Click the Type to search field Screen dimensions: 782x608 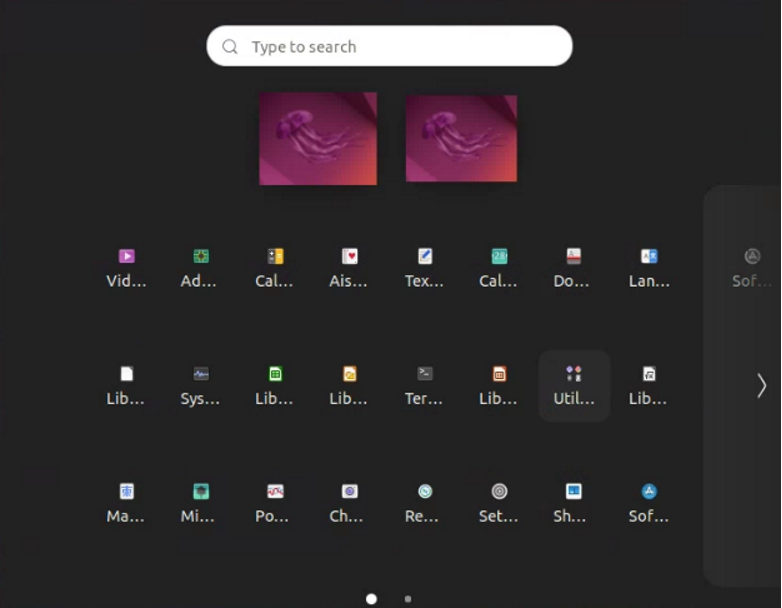pyautogui.click(x=390, y=46)
